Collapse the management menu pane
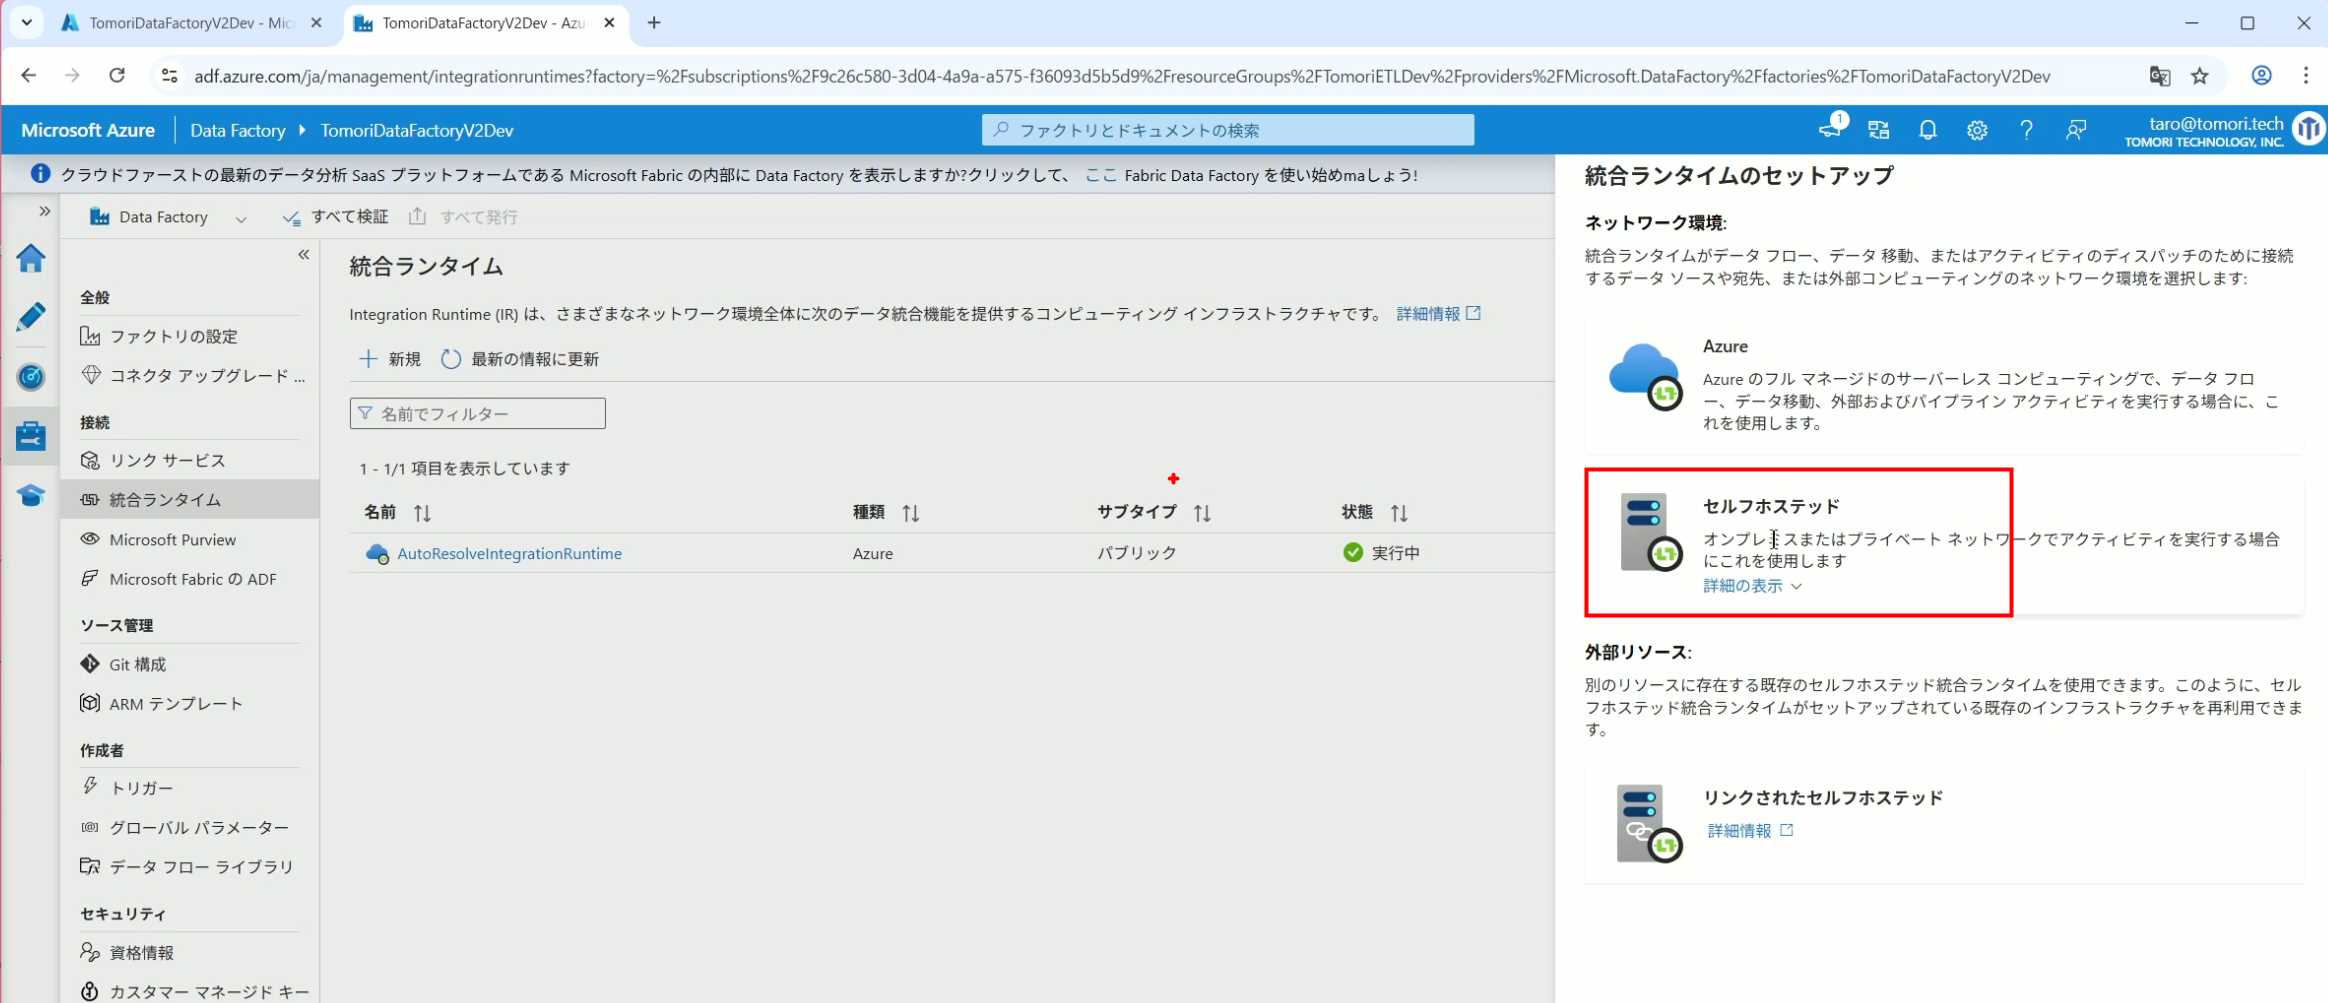2328x1003 pixels. pos(303,255)
